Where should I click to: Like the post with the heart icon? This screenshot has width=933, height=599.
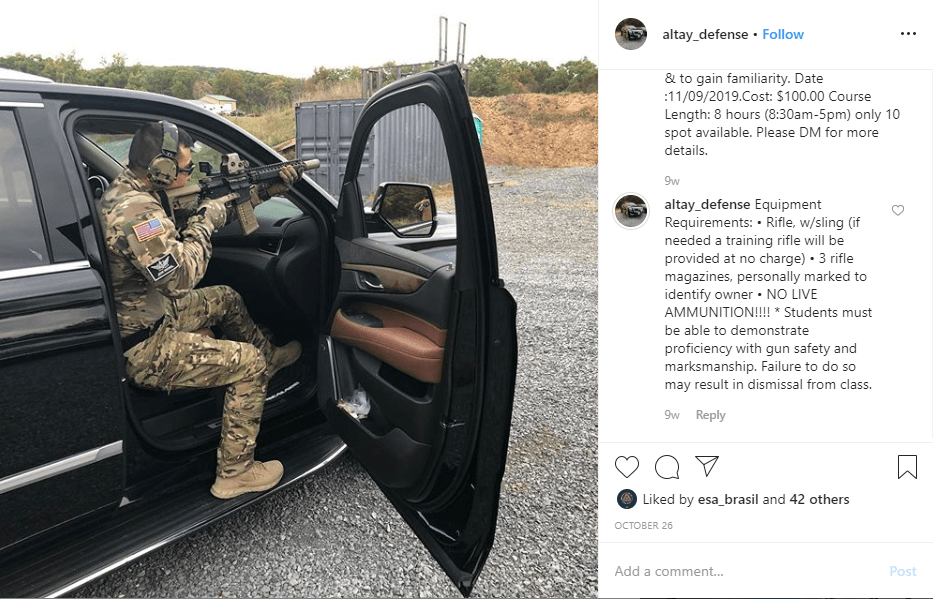coord(627,467)
